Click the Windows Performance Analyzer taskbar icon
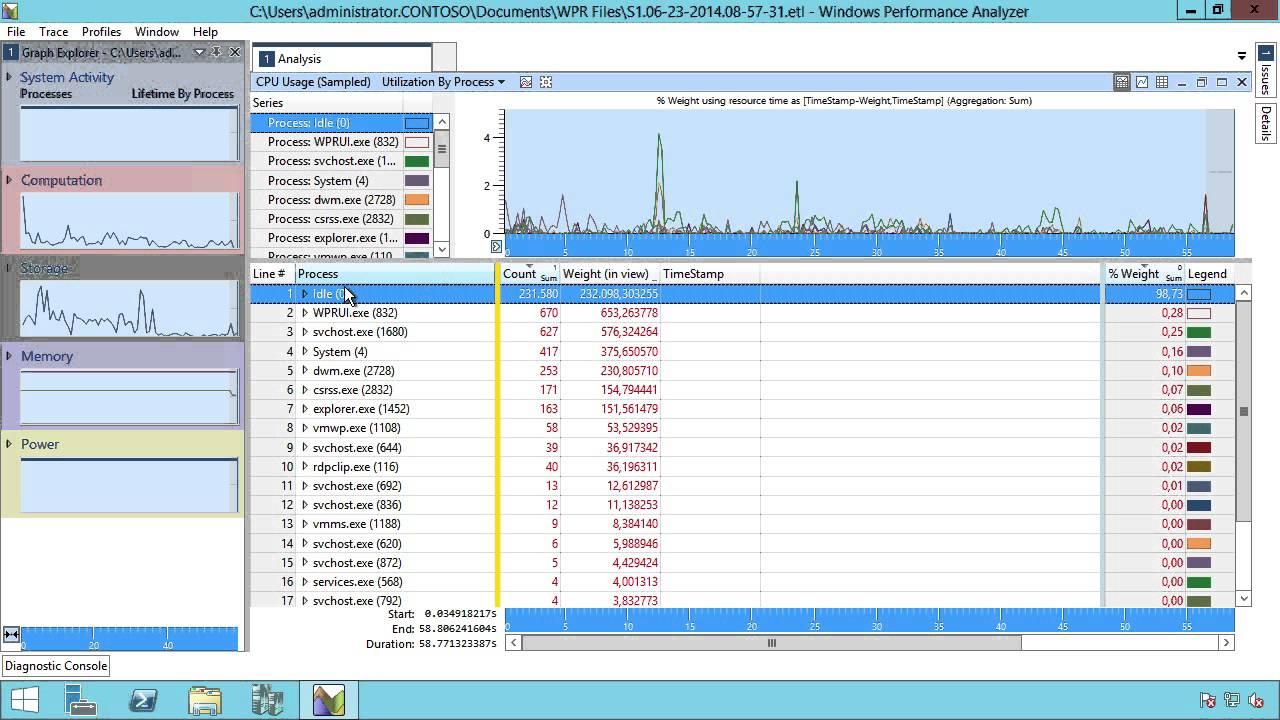The image size is (1280, 720). pyautogui.click(x=329, y=700)
